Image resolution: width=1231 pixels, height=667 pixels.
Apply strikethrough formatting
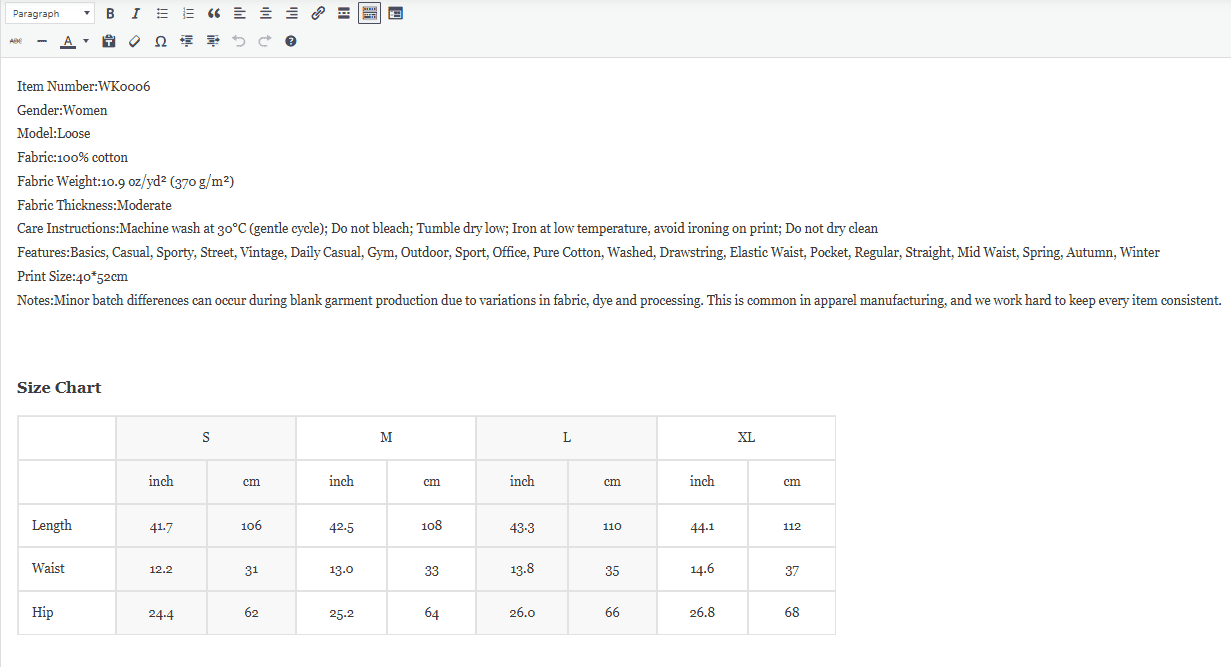point(16,41)
